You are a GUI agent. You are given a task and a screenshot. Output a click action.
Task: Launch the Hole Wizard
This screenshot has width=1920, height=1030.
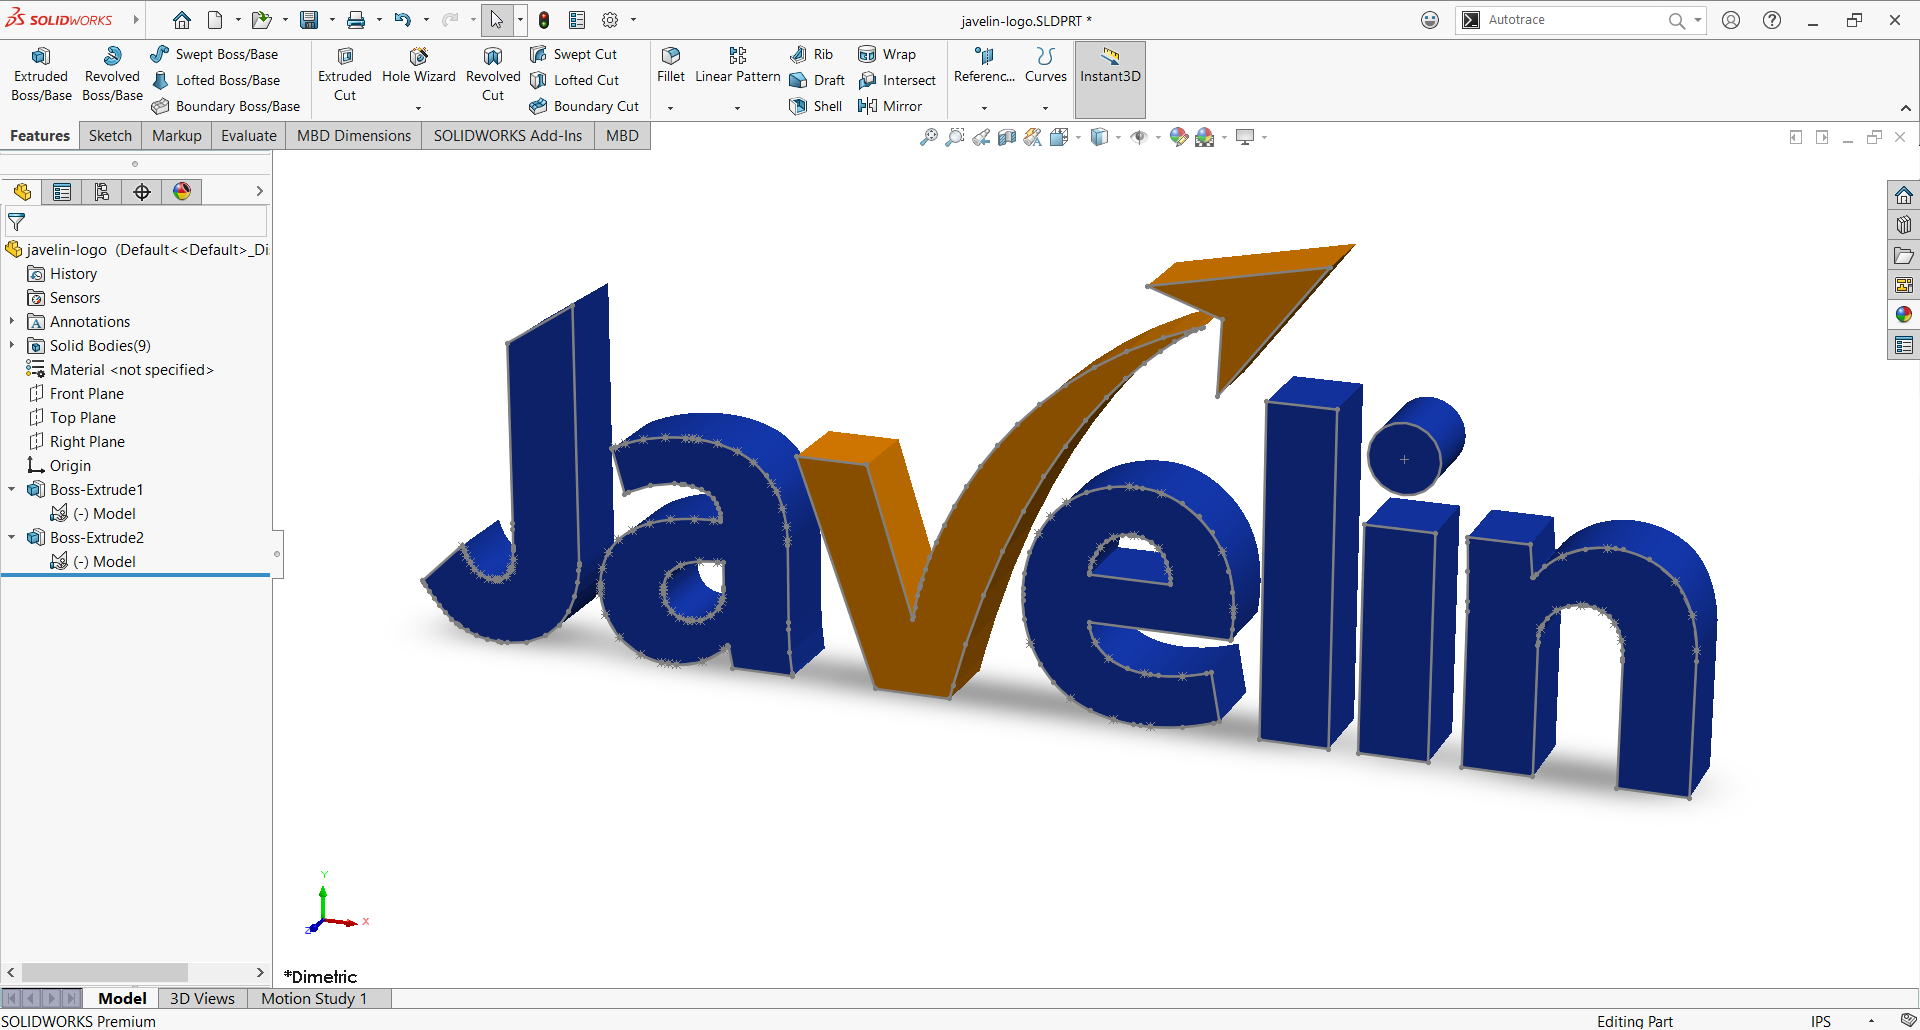coord(419,66)
